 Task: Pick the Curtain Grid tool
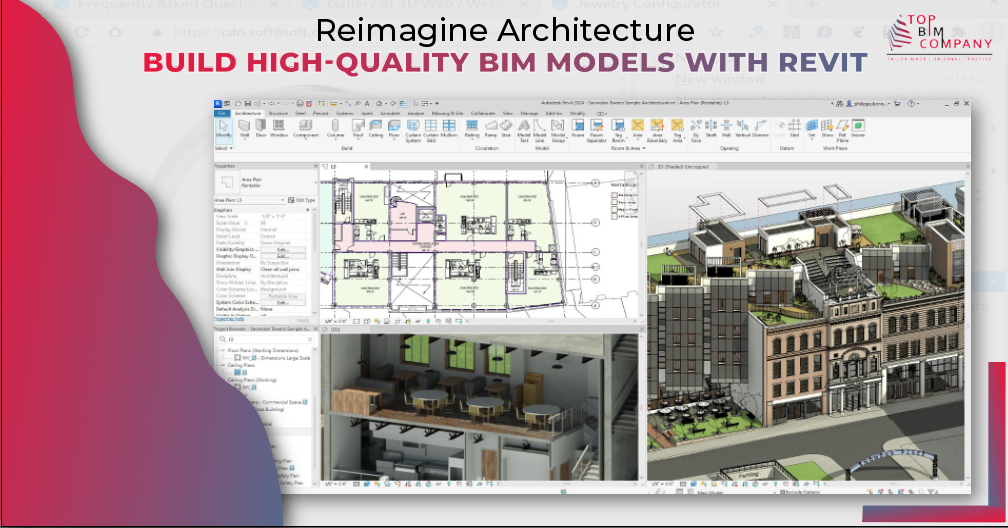tap(431, 131)
